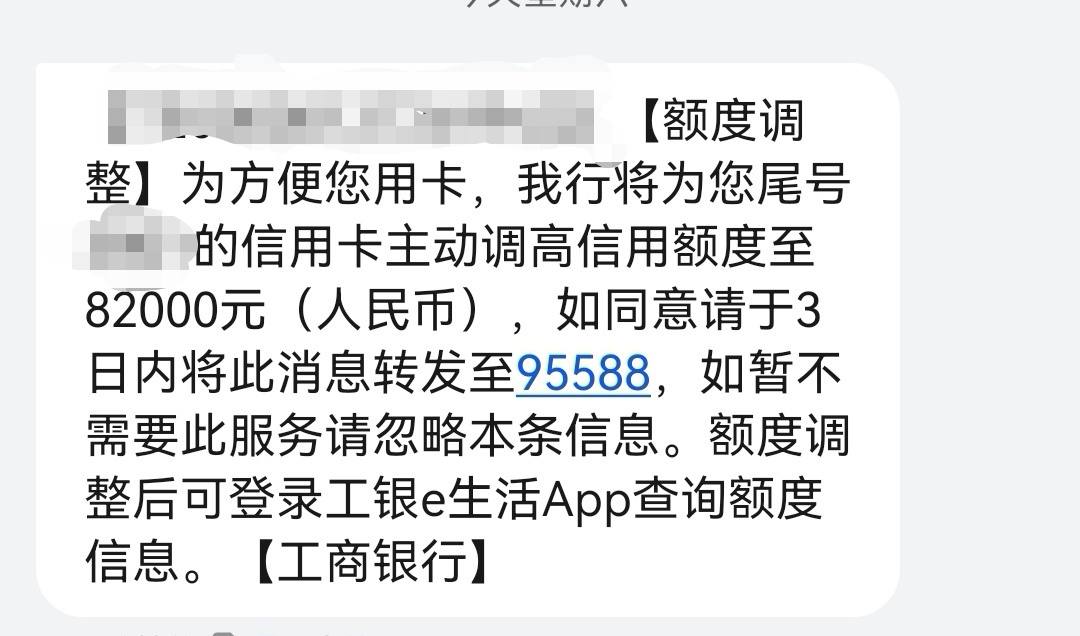Tap the 请忽略本条信息 phrase
Screen dimensions: 1080x636
492,436
